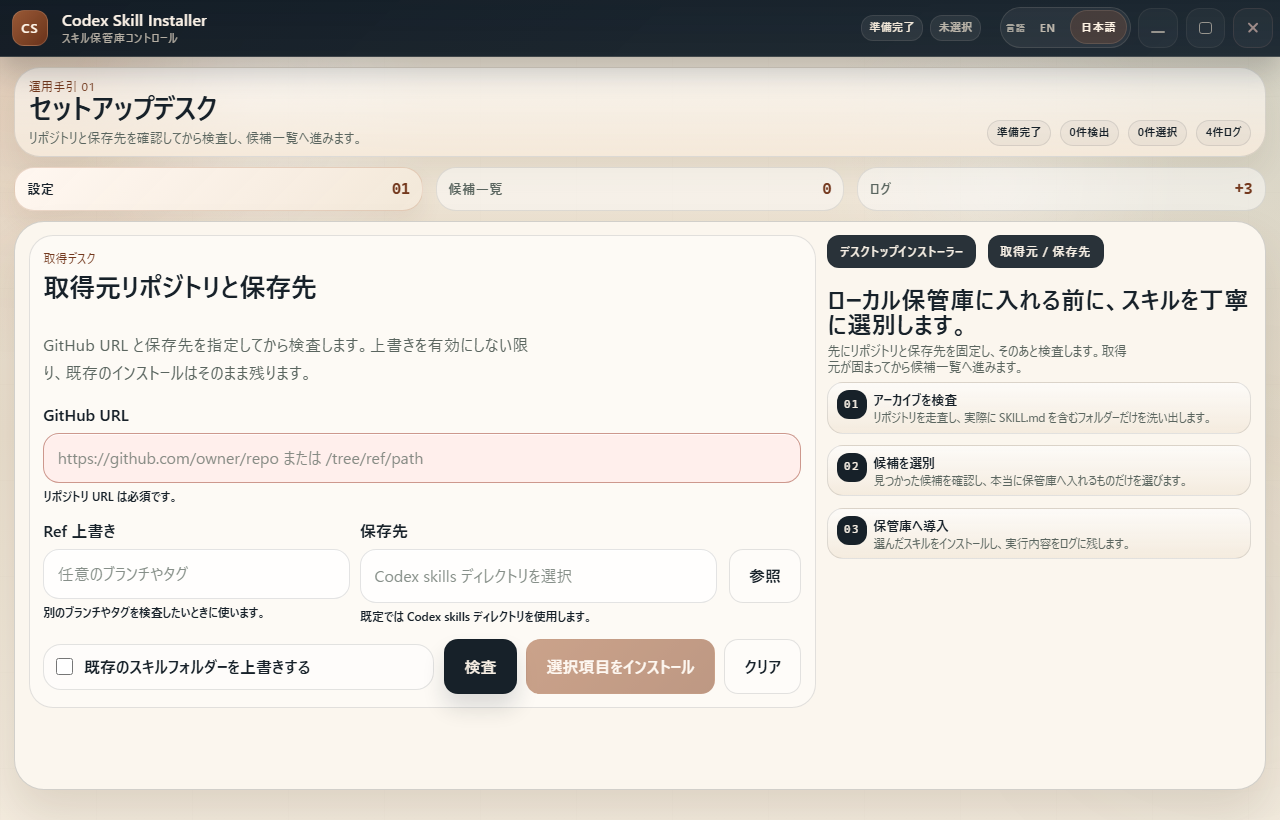Click the 保存先 directory input field
1280x820 pixels.
point(538,576)
